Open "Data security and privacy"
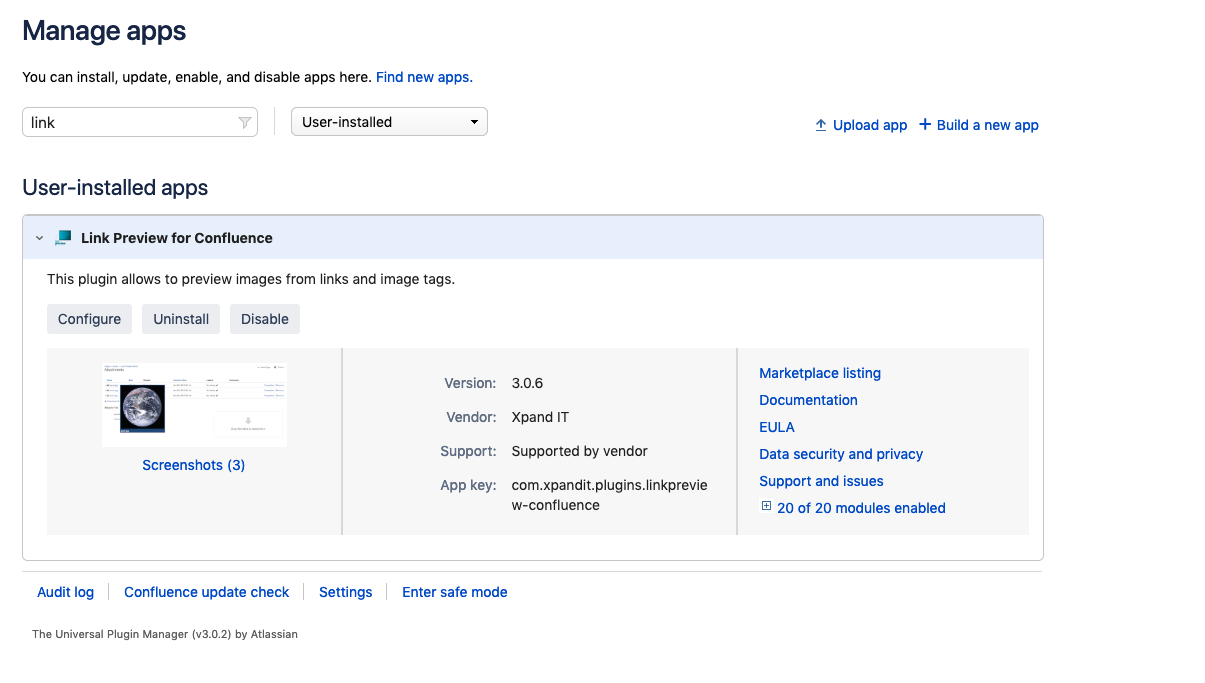 point(841,454)
